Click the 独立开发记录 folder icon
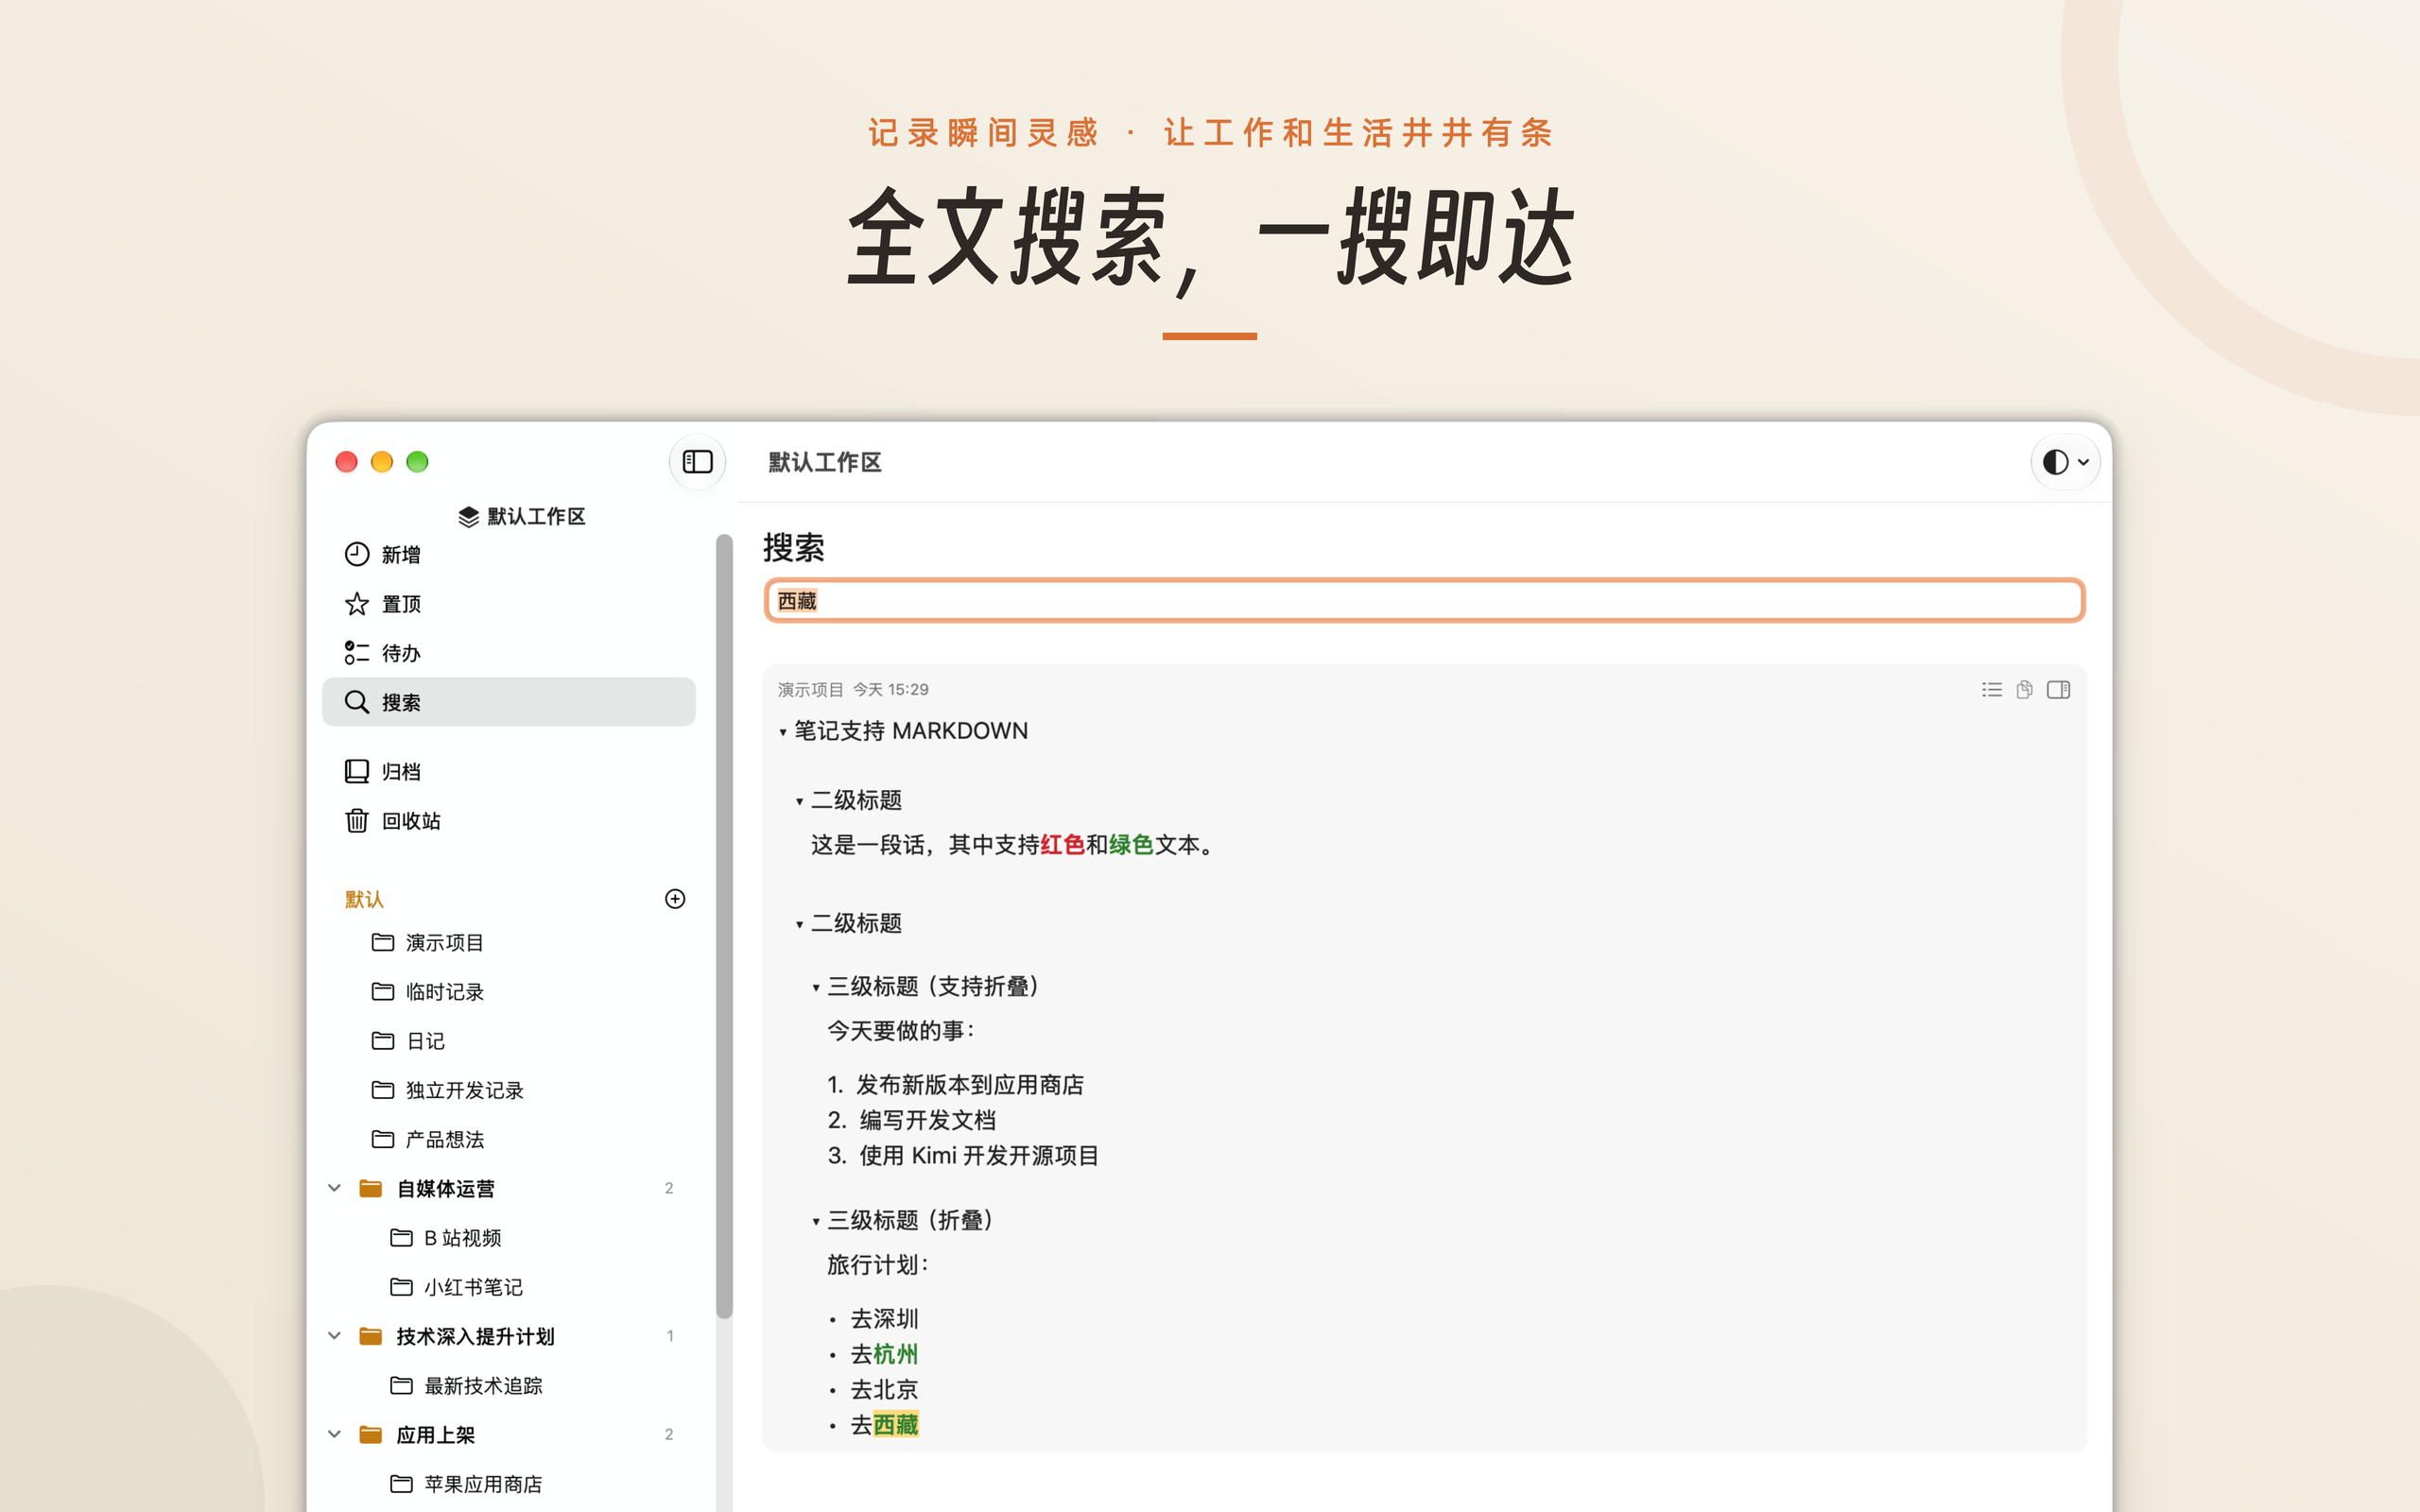Screen dimensions: 2420x1512 pos(382,1089)
